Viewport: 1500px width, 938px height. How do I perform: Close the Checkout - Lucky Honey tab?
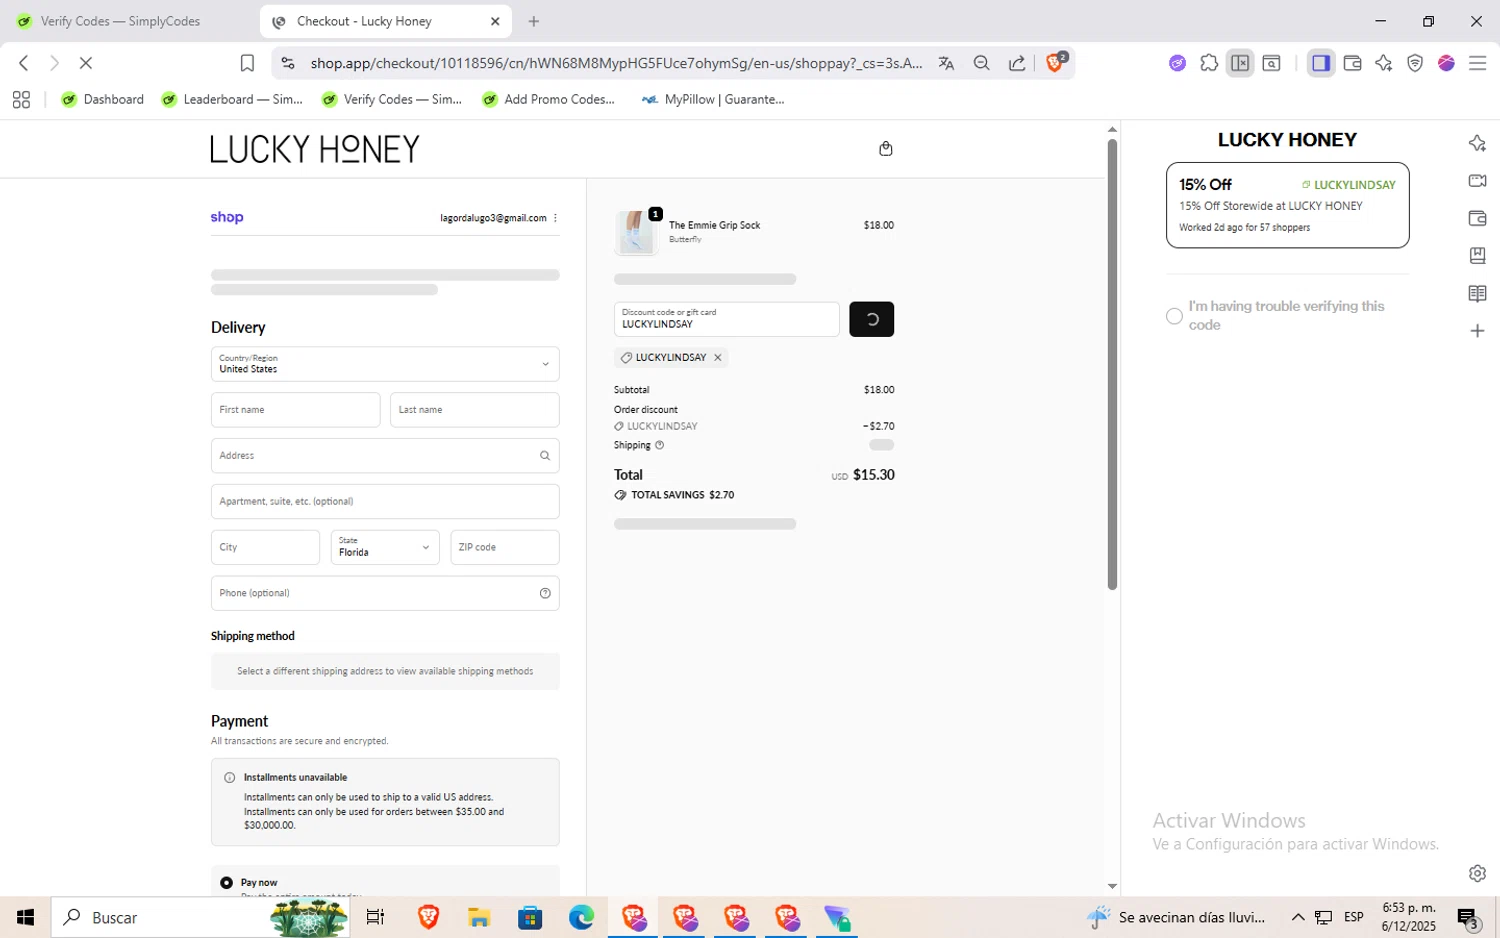click(495, 21)
